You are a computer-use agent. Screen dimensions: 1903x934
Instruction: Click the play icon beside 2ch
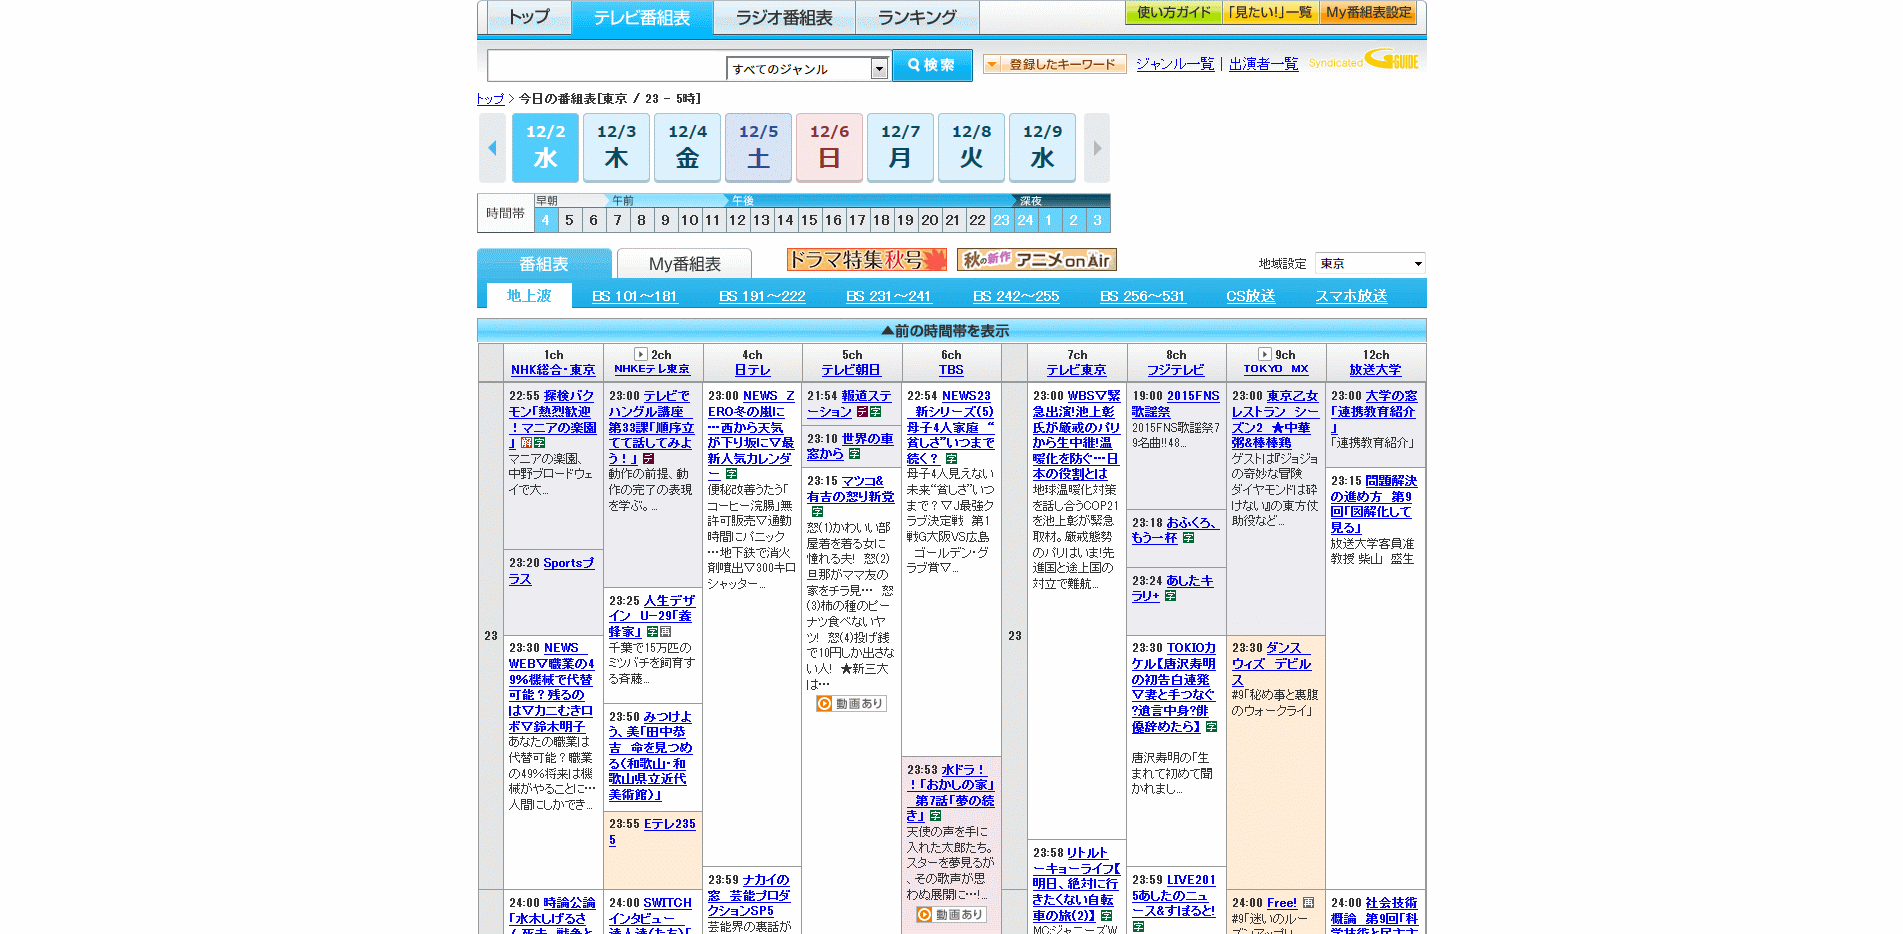[641, 354]
